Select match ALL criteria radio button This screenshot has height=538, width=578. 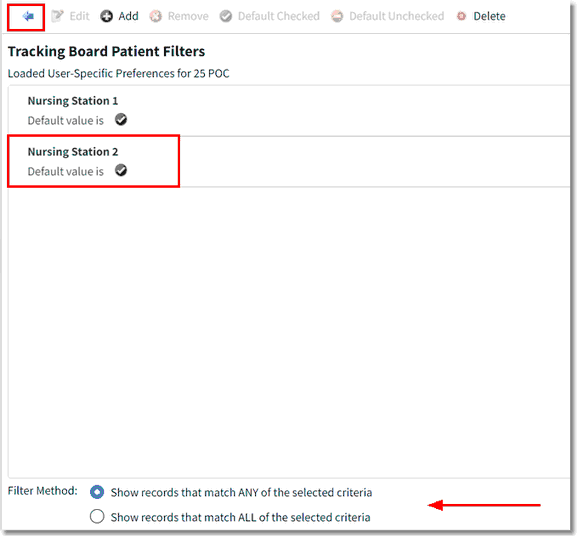point(97,516)
